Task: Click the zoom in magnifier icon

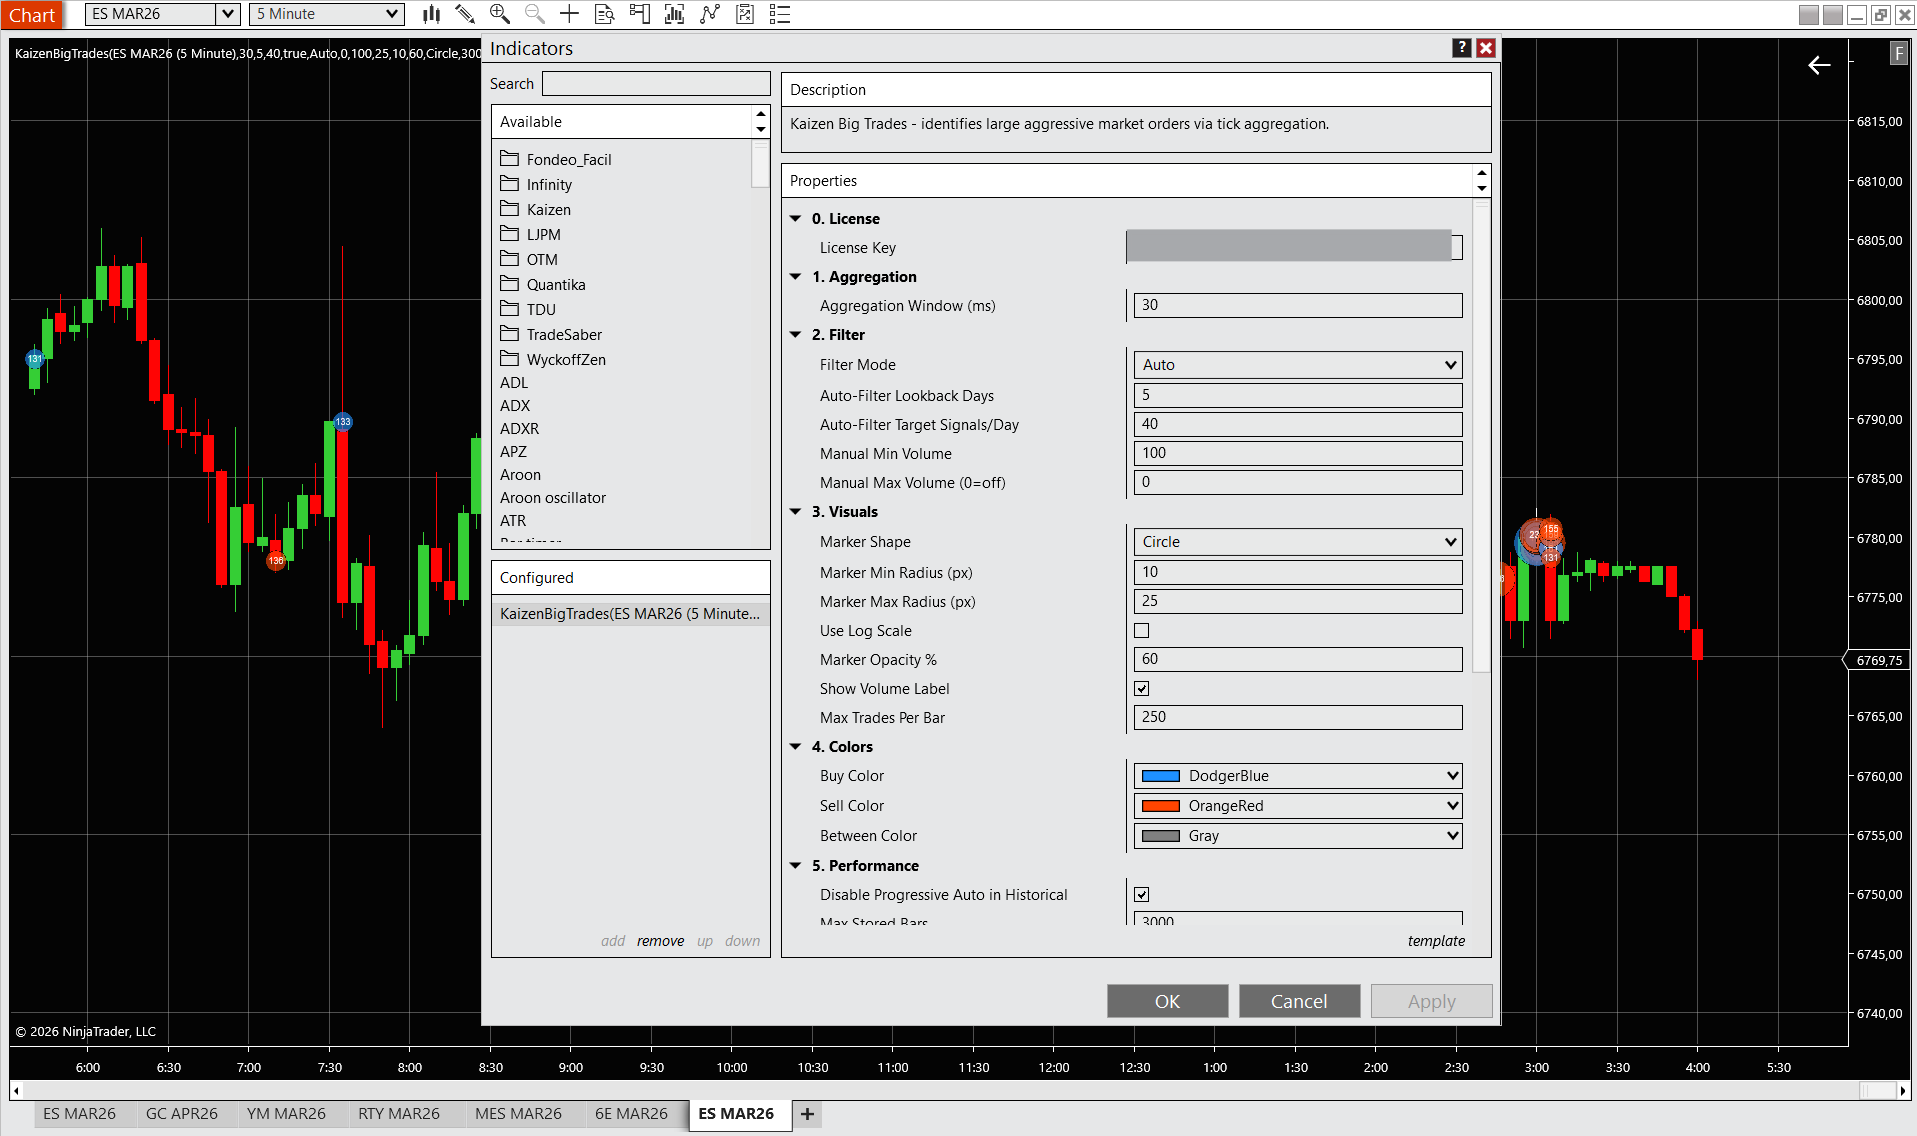Action: coord(499,14)
